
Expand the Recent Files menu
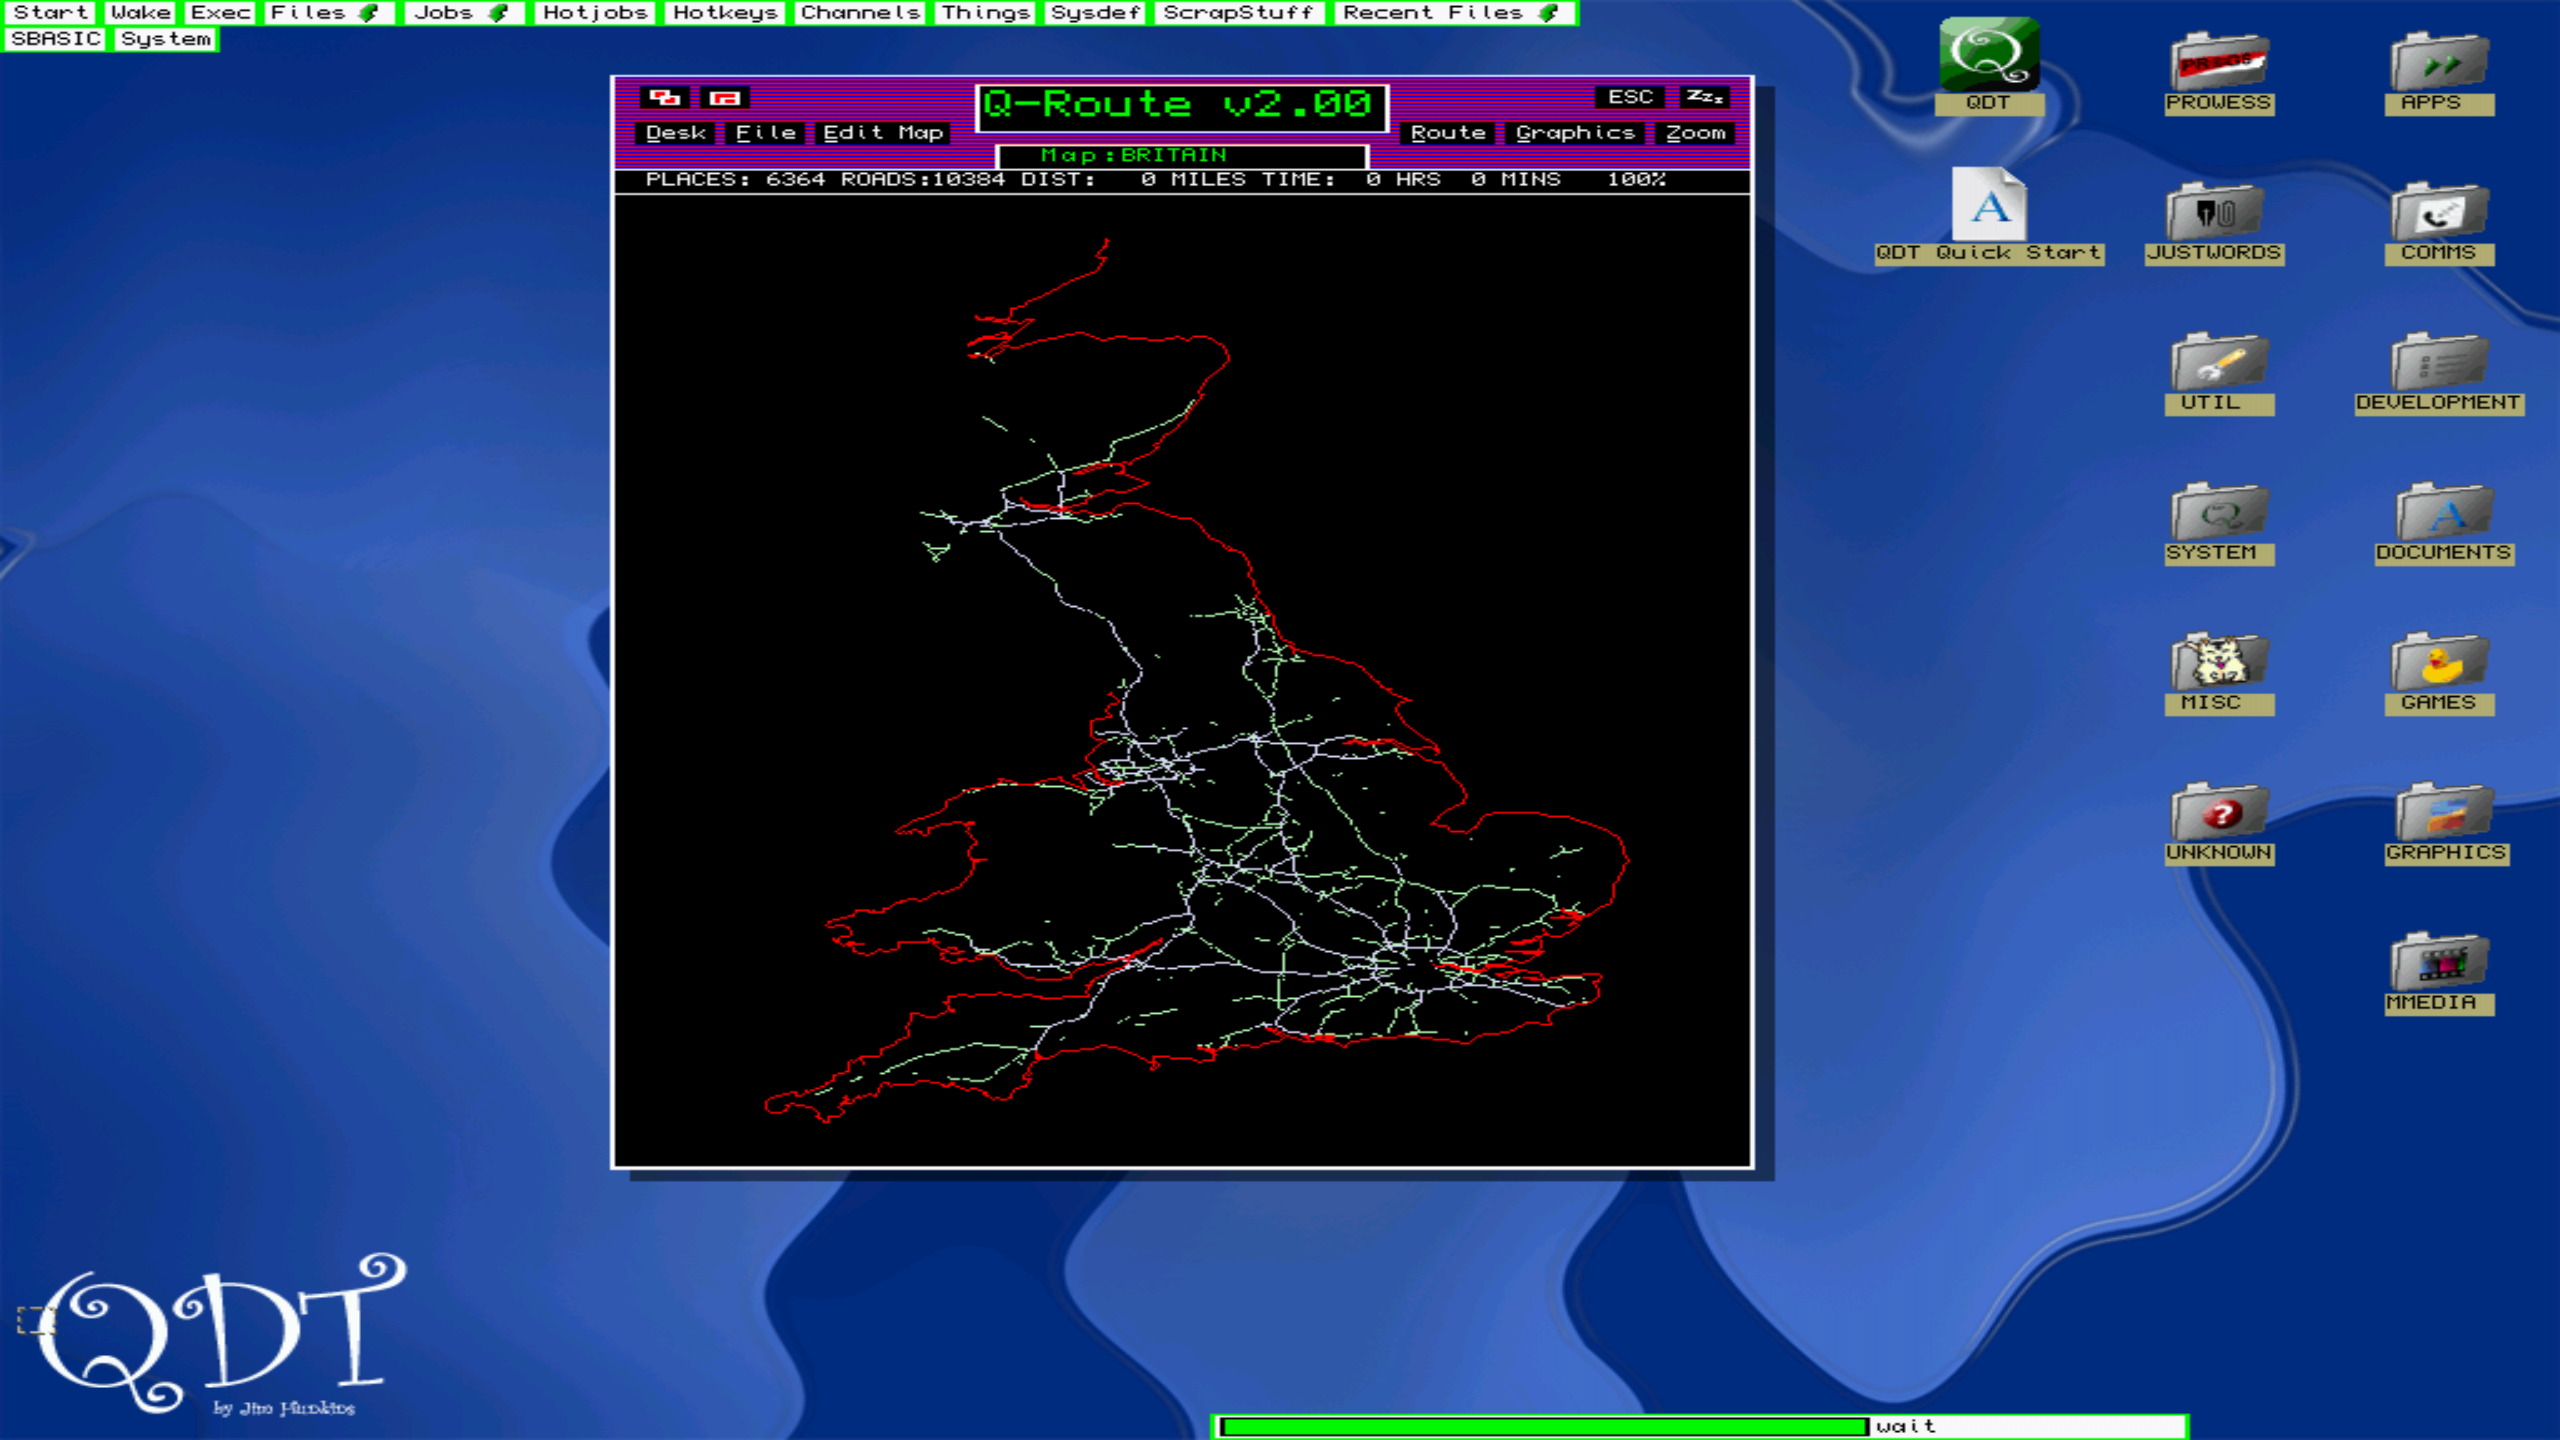click(1455, 13)
